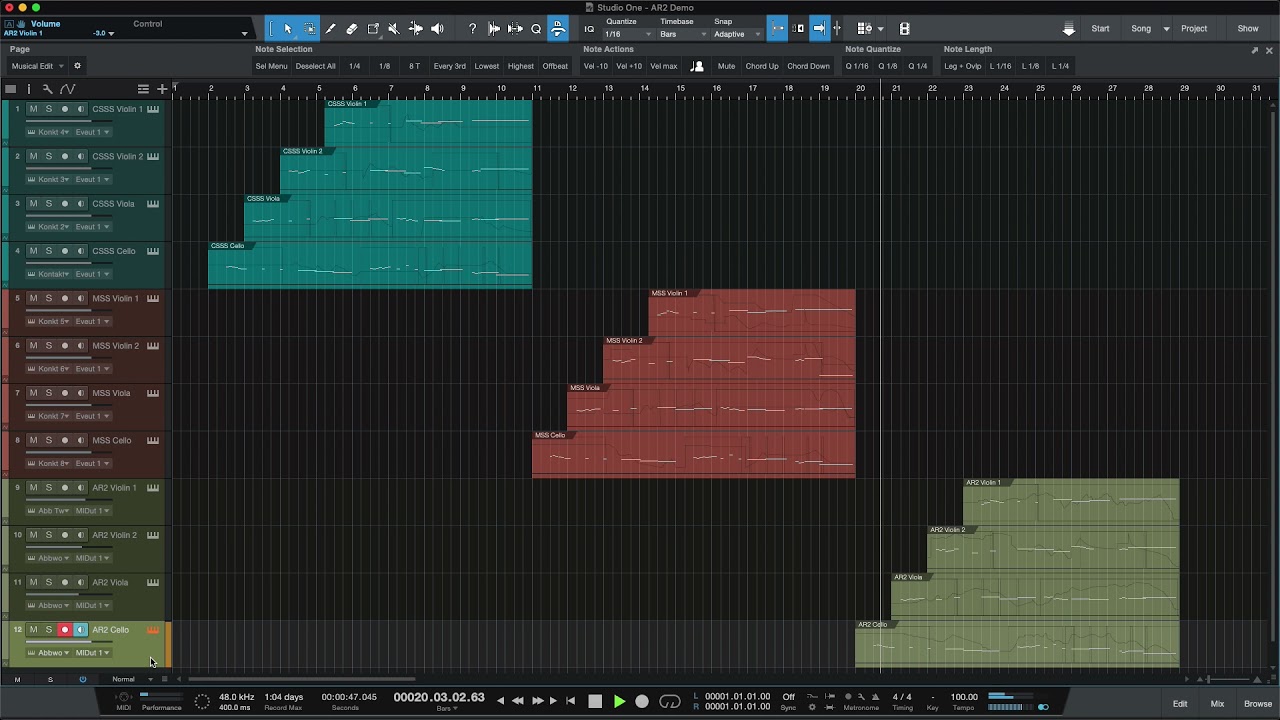Start playback with the green Play button
Image resolution: width=1280 pixels, height=720 pixels.
point(619,702)
